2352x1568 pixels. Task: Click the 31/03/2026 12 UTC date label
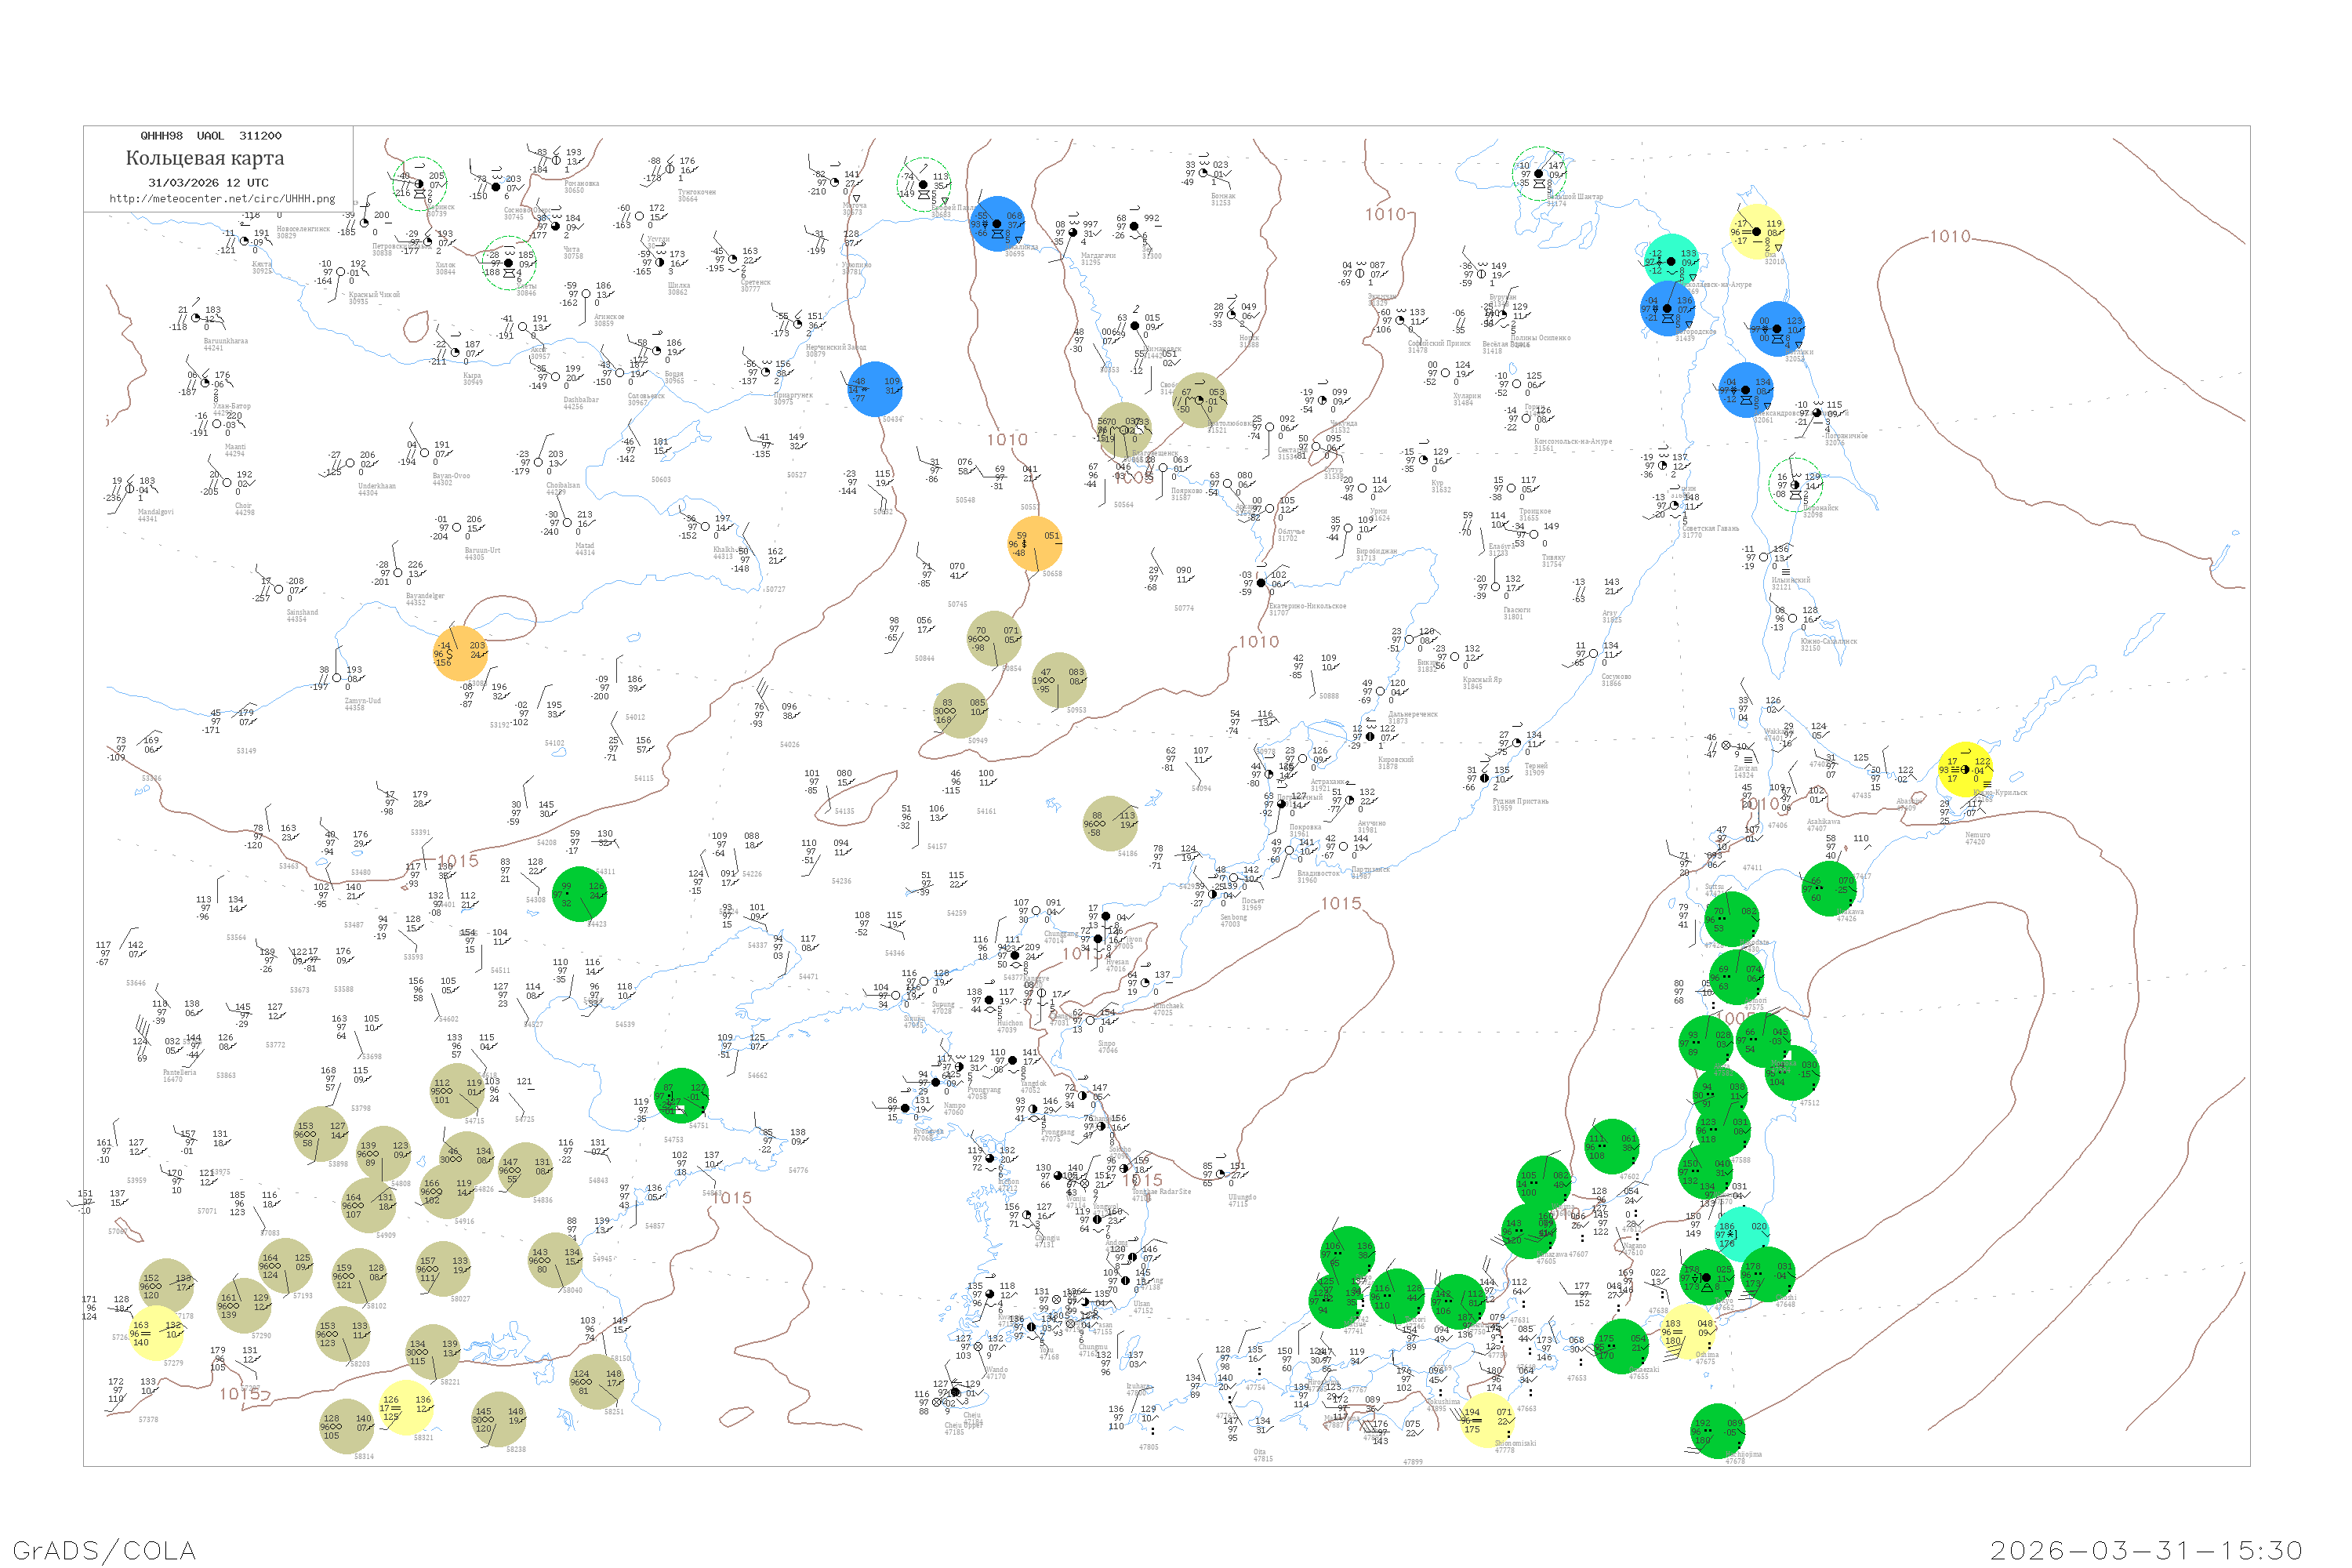tap(208, 183)
